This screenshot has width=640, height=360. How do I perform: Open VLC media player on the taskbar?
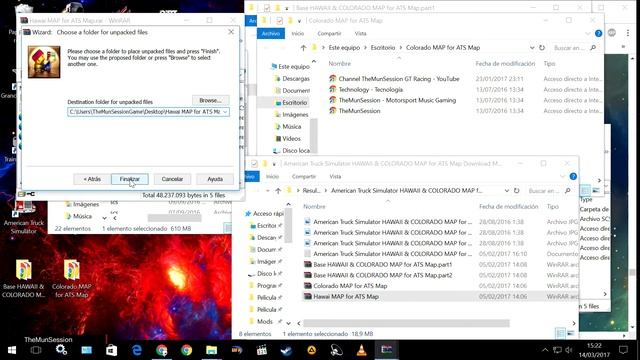361,350
